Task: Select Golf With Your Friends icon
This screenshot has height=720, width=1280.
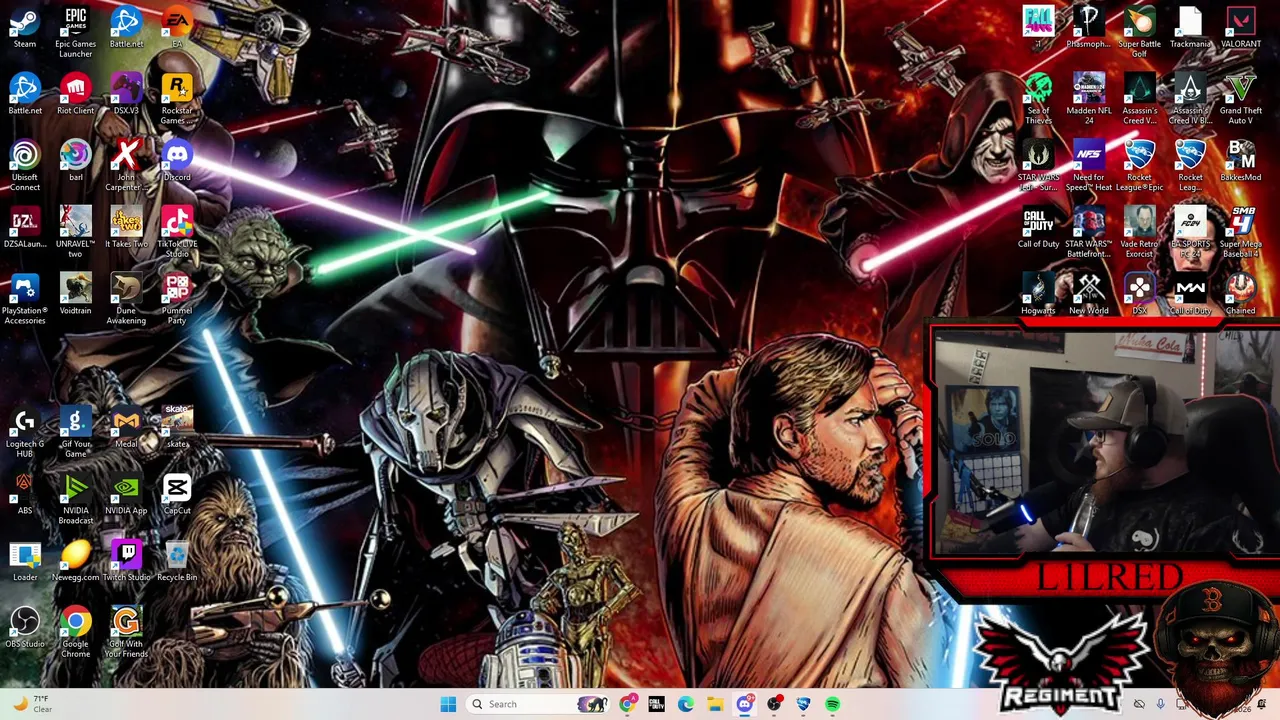Action: (x=126, y=633)
